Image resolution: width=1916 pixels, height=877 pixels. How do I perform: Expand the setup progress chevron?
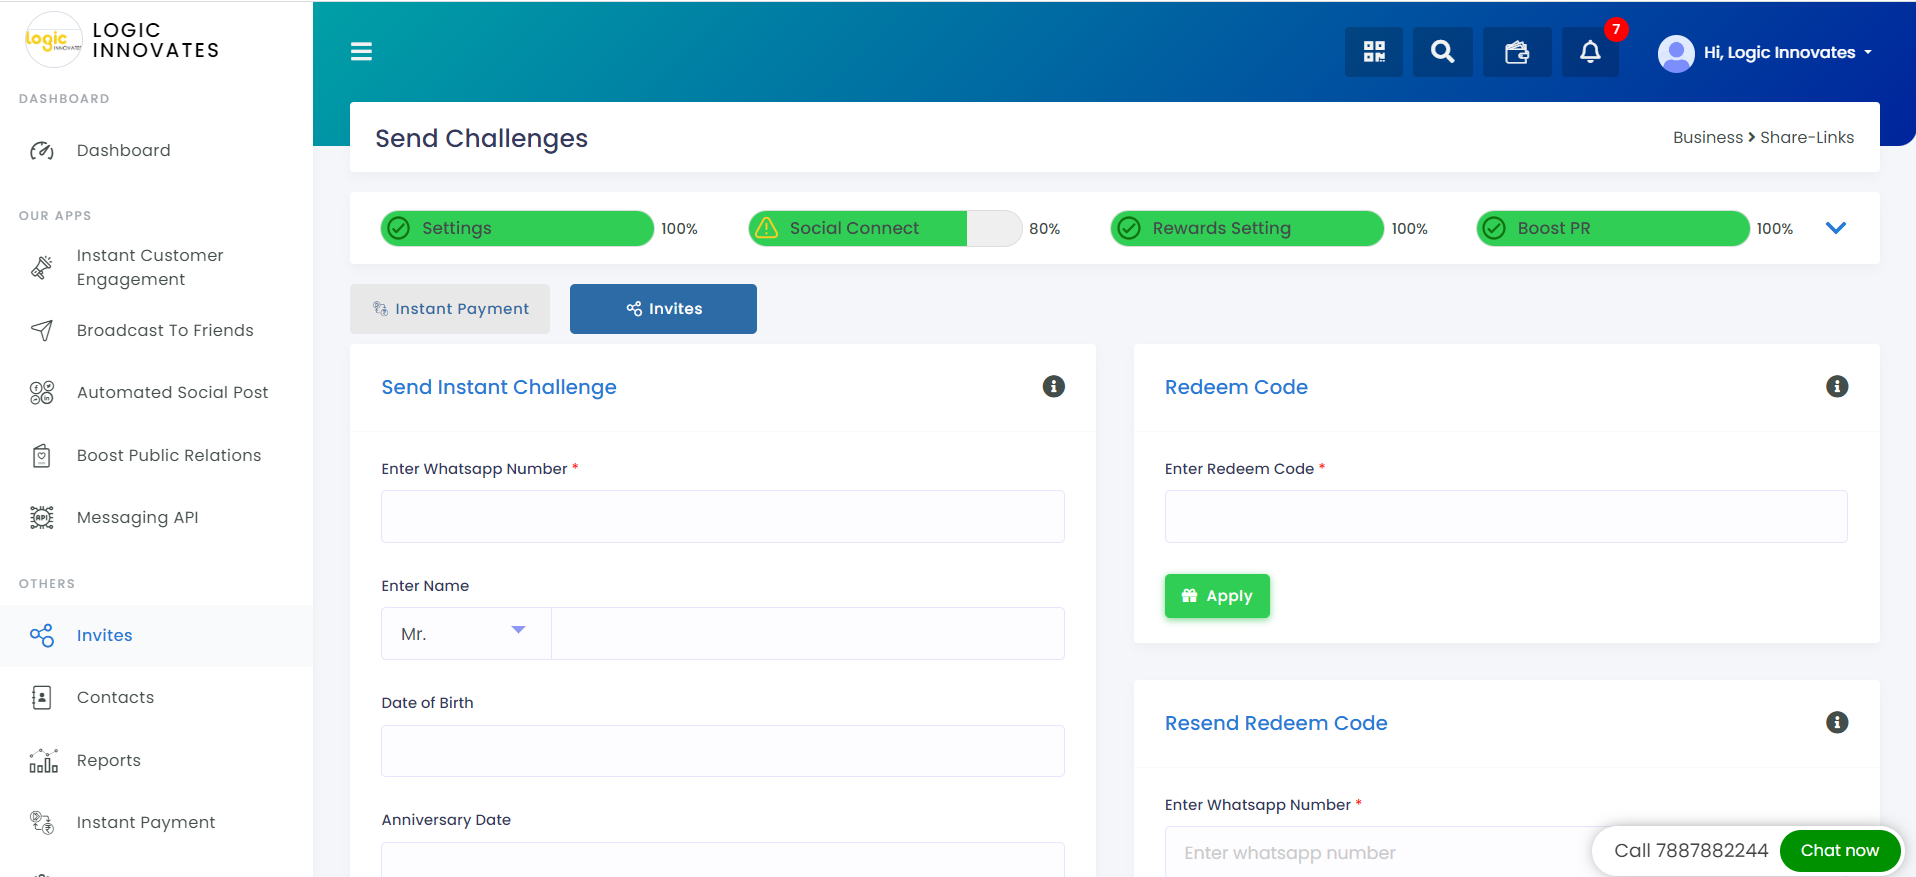pos(1836,228)
